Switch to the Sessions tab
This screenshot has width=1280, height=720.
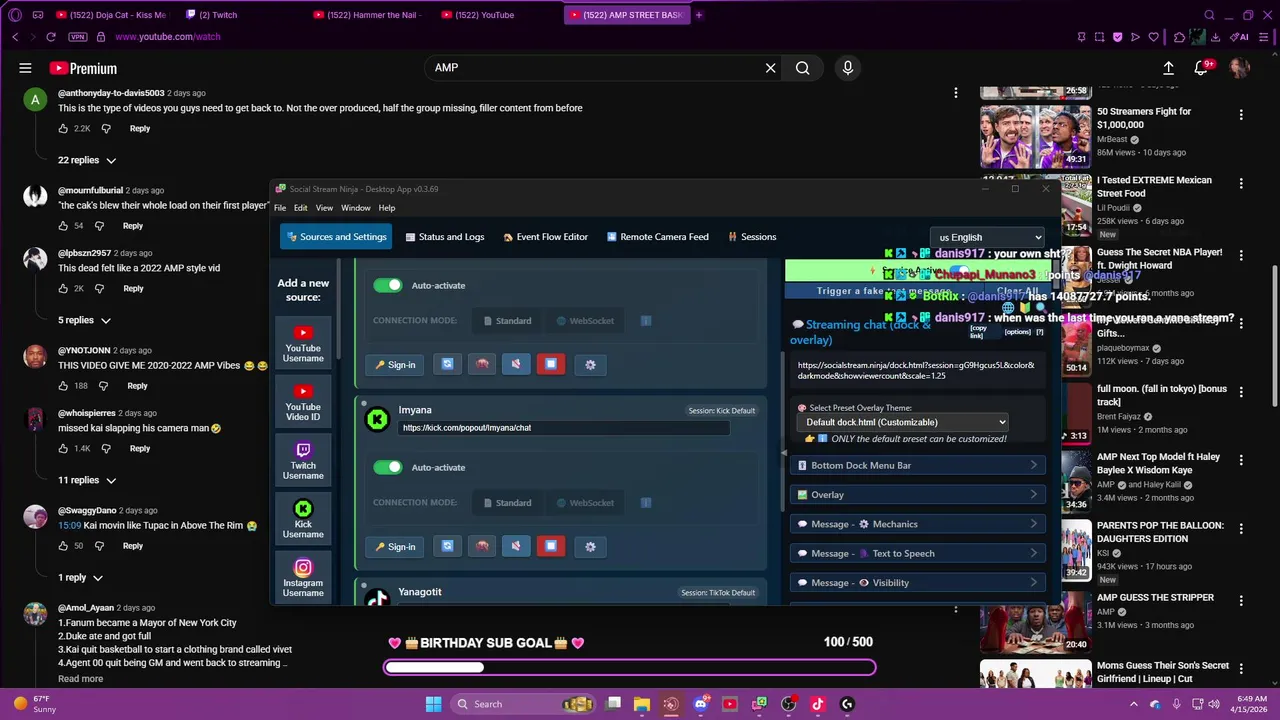pos(752,237)
